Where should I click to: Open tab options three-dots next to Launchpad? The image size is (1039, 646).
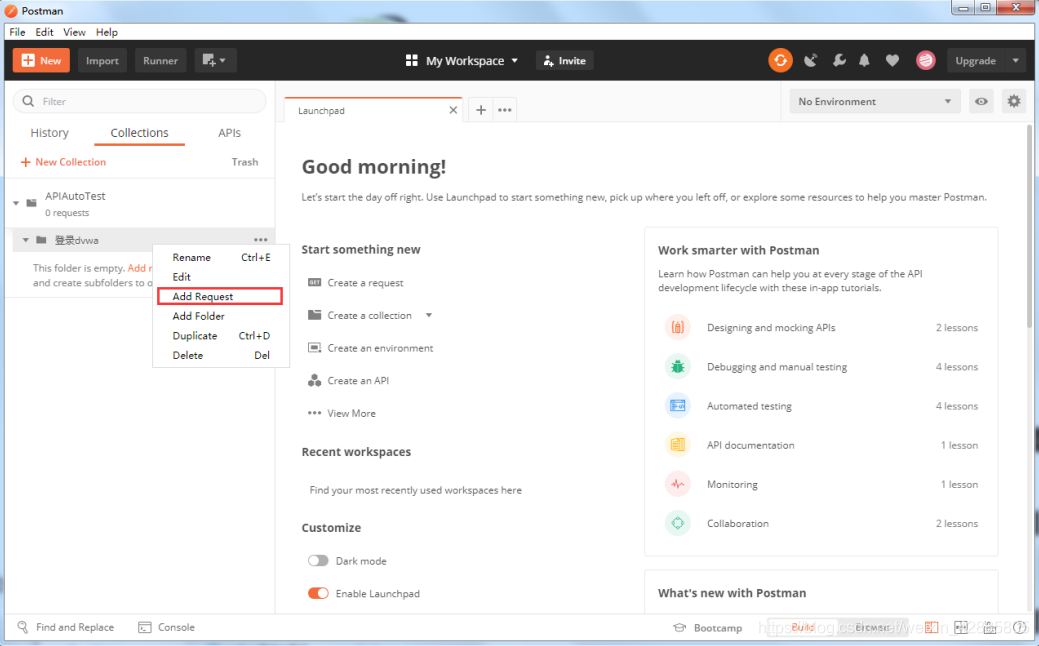click(504, 110)
